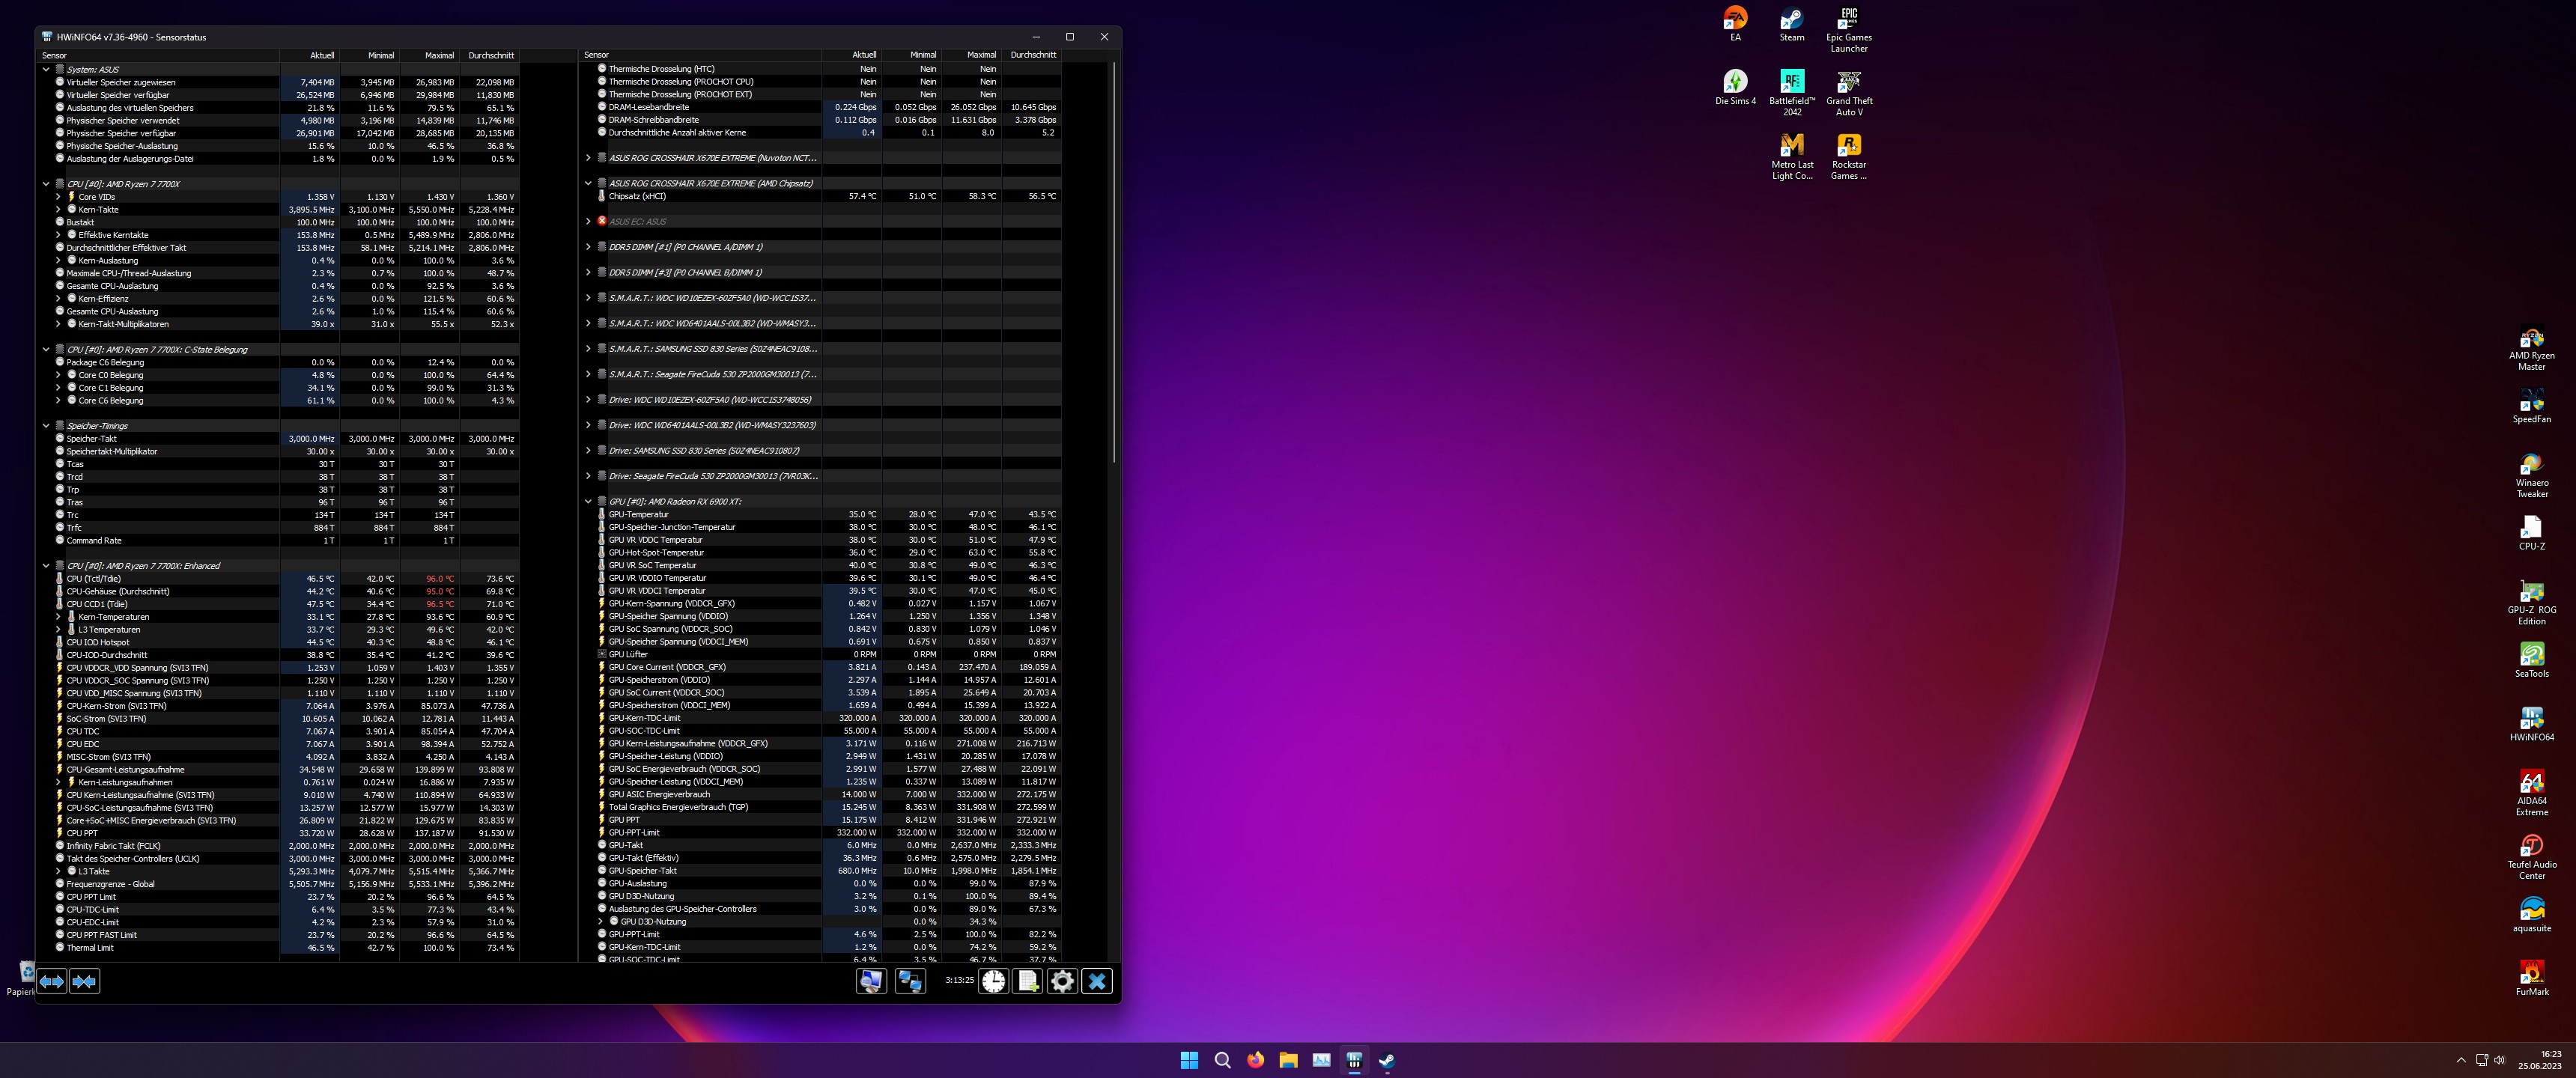
Task: Open Winaero Tweaker desktop icon
Action: click(x=2532, y=475)
